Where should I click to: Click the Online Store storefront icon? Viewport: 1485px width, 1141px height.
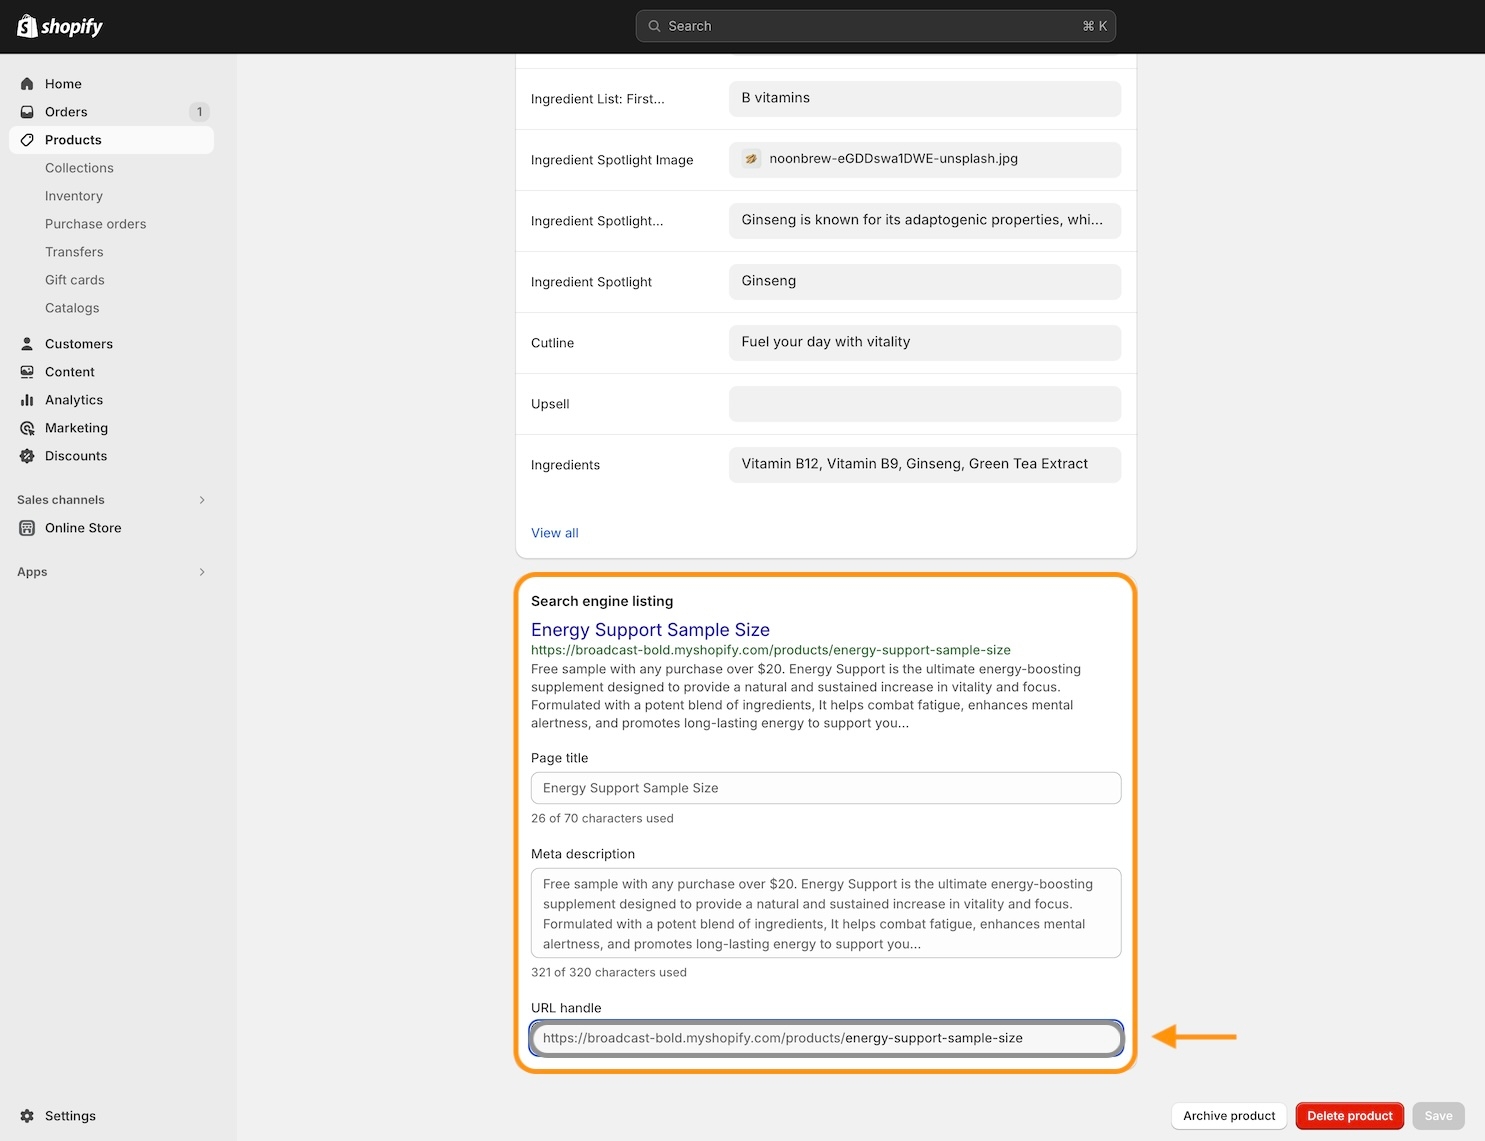click(x=27, y=528)
